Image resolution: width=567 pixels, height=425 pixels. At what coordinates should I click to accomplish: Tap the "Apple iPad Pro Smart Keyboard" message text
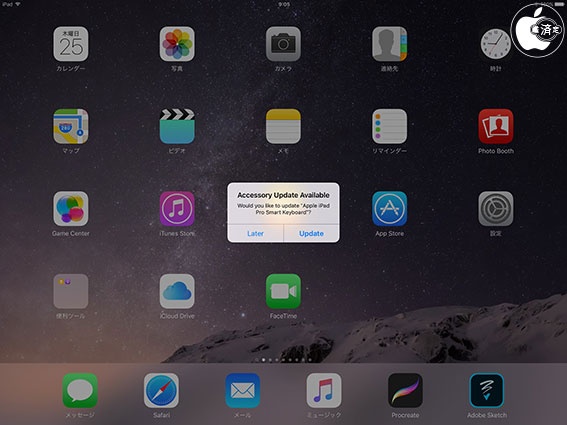[283, 209]
